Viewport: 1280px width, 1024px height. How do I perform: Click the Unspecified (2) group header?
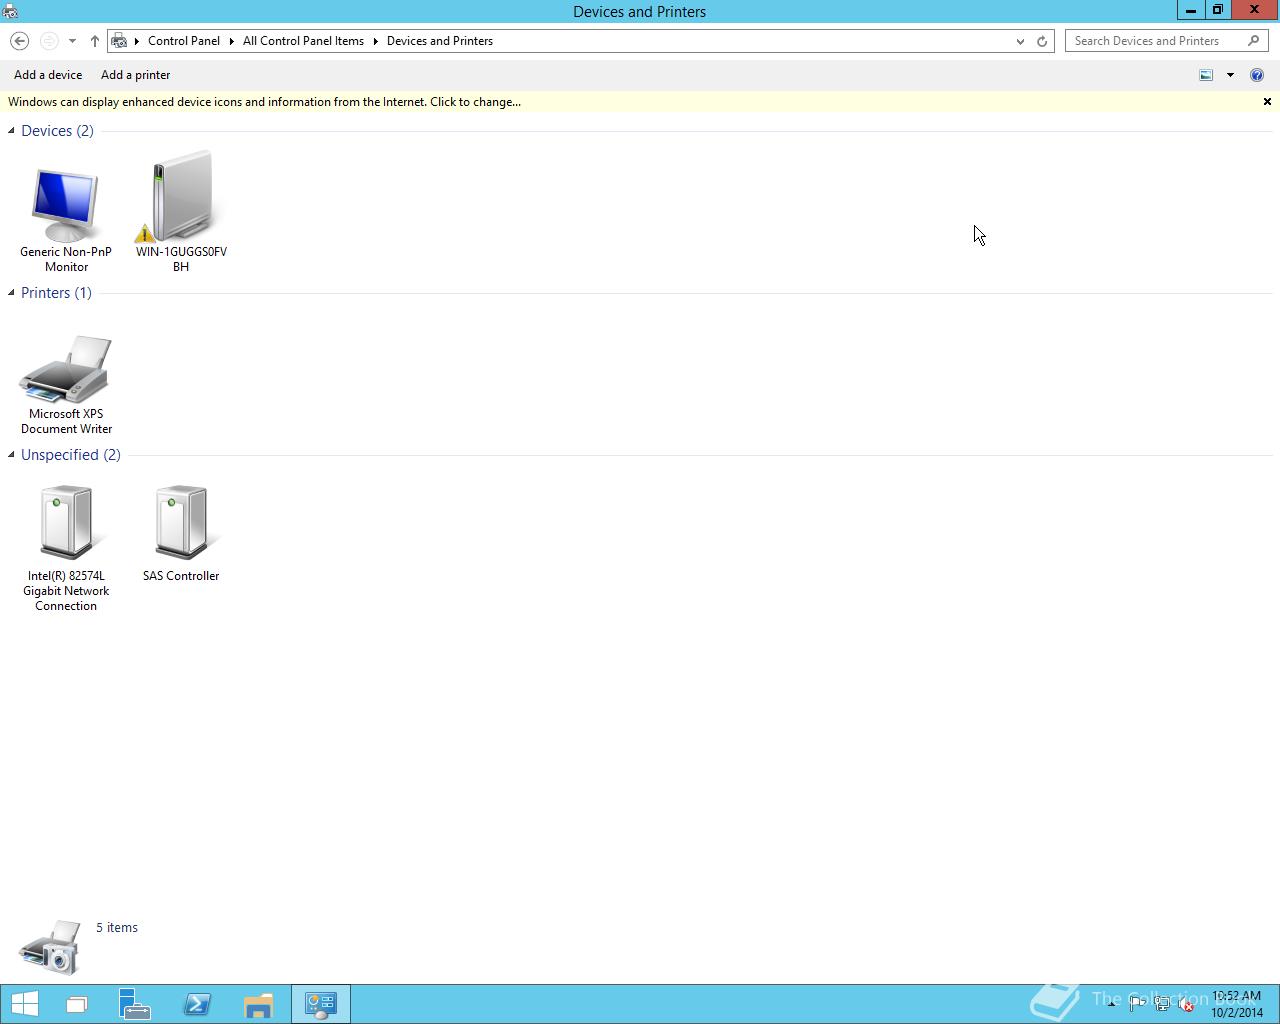click(71, 455)
